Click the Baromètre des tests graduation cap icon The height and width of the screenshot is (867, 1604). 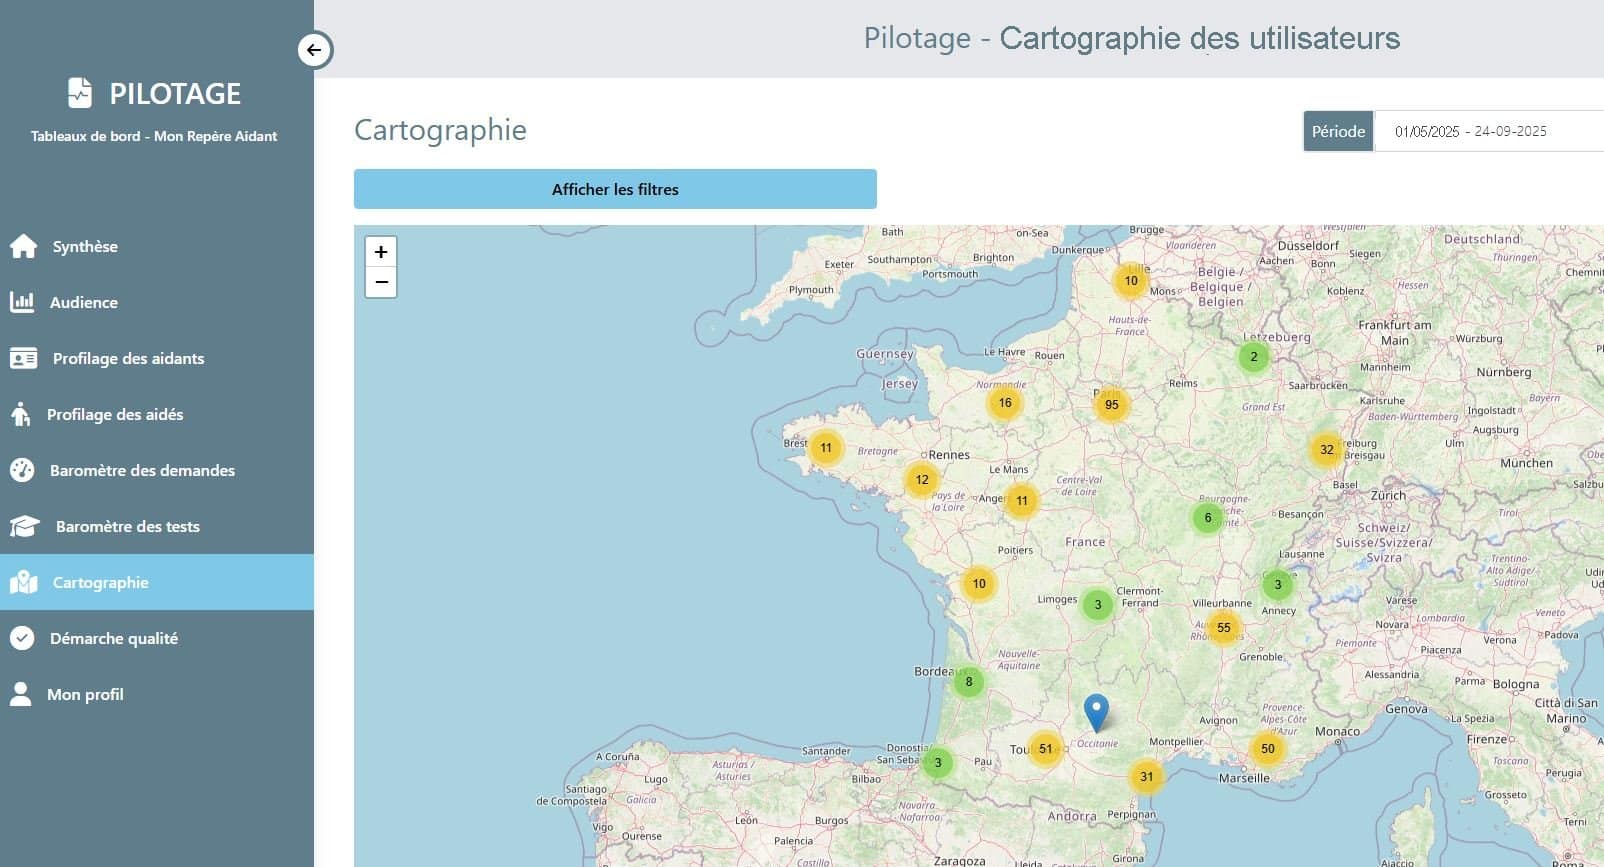tap(24, 526)
